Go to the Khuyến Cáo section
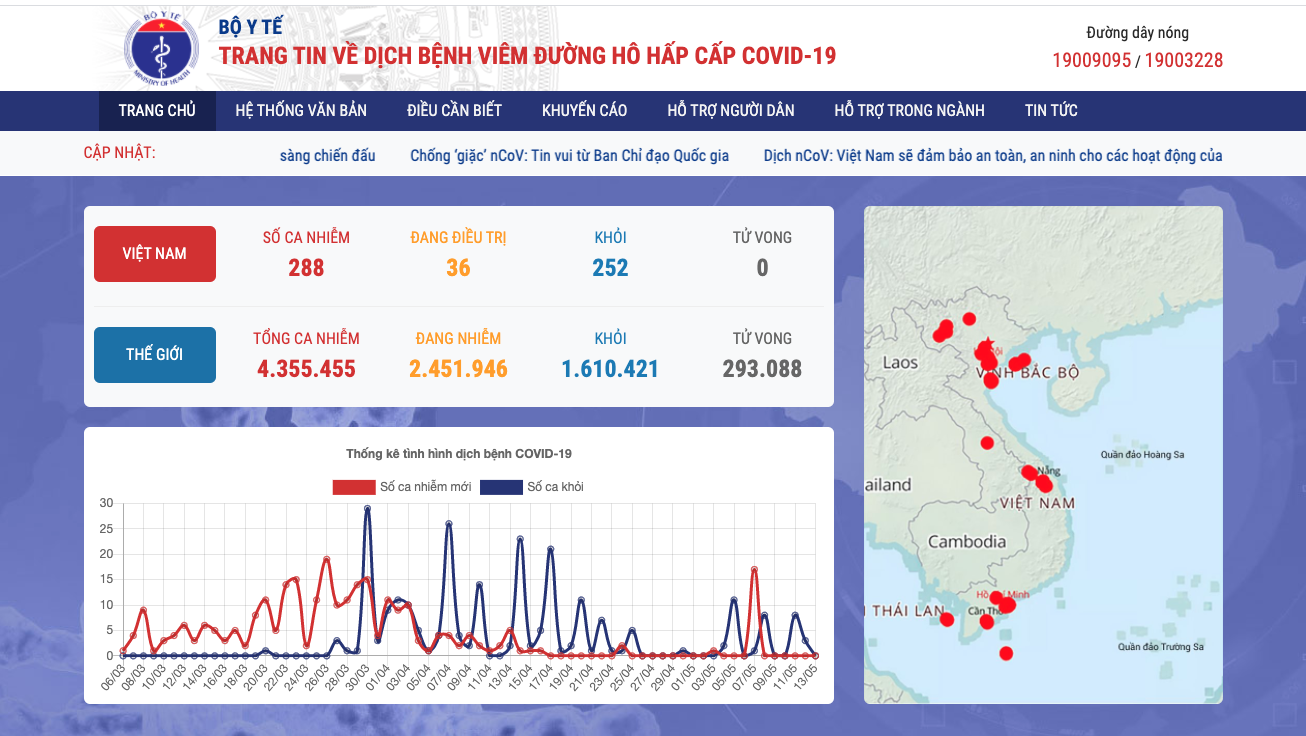 584,110
